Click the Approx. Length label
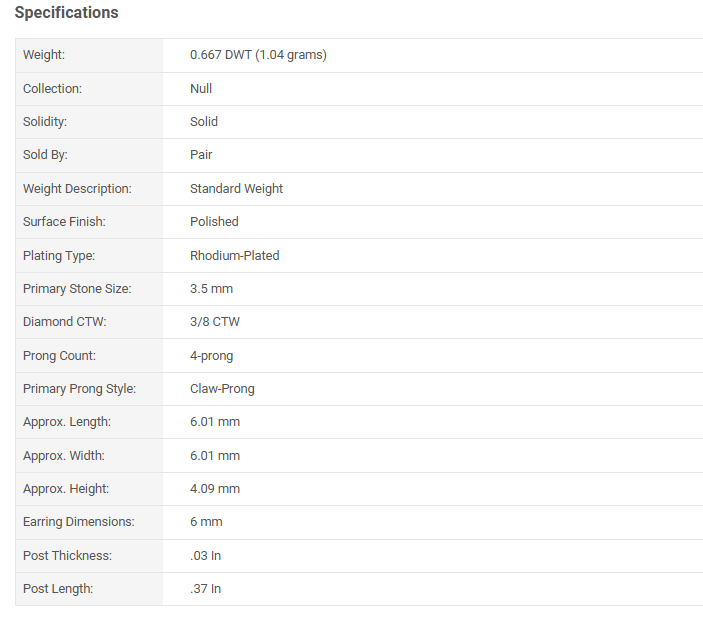This screenshot has width=703, height=618. tap(67, 422)
